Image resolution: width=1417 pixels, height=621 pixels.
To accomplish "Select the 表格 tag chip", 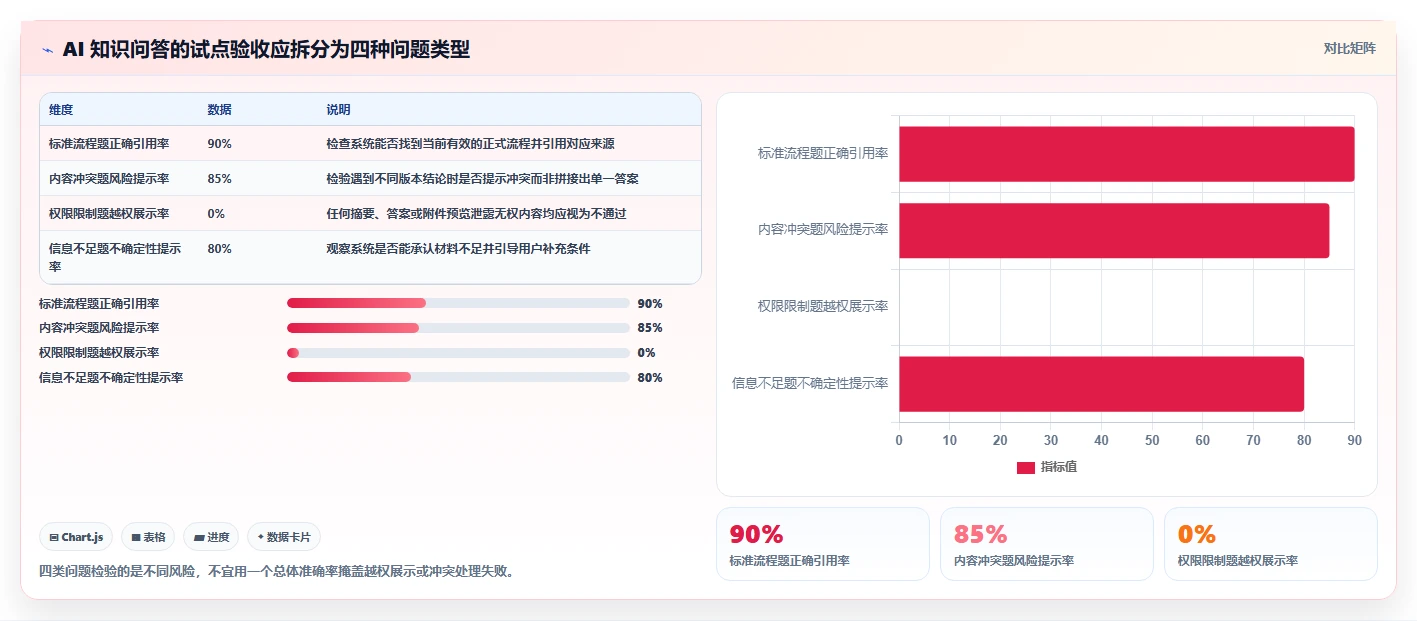I will tap(148, 537).
